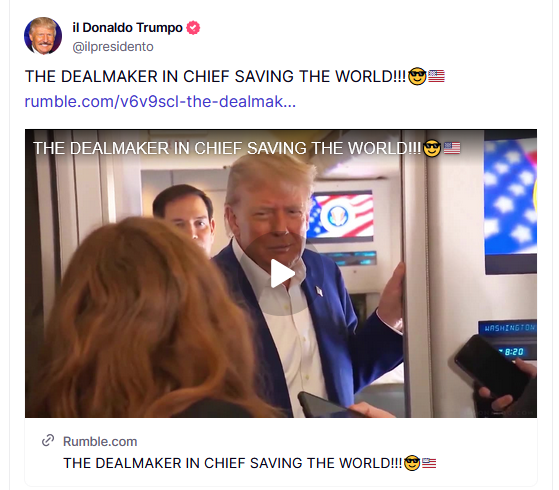This screenshot has width=559, height=490.
Task: Click the flag emoji in the video overlay title
Action: pos(452,148)
